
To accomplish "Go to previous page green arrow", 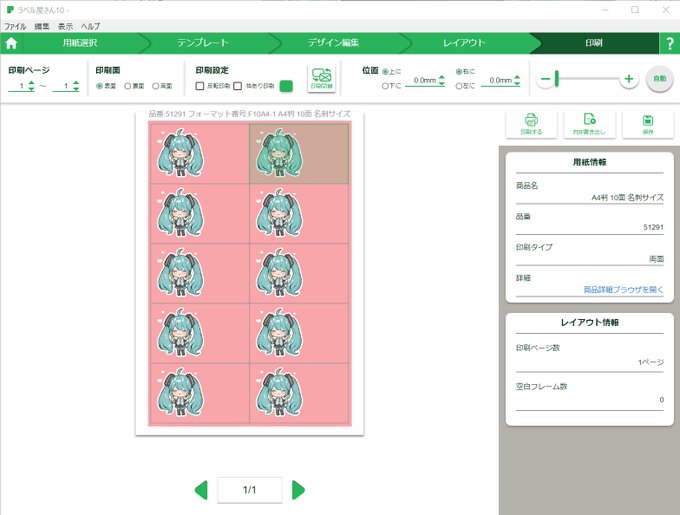I will (x=201, y=490).
